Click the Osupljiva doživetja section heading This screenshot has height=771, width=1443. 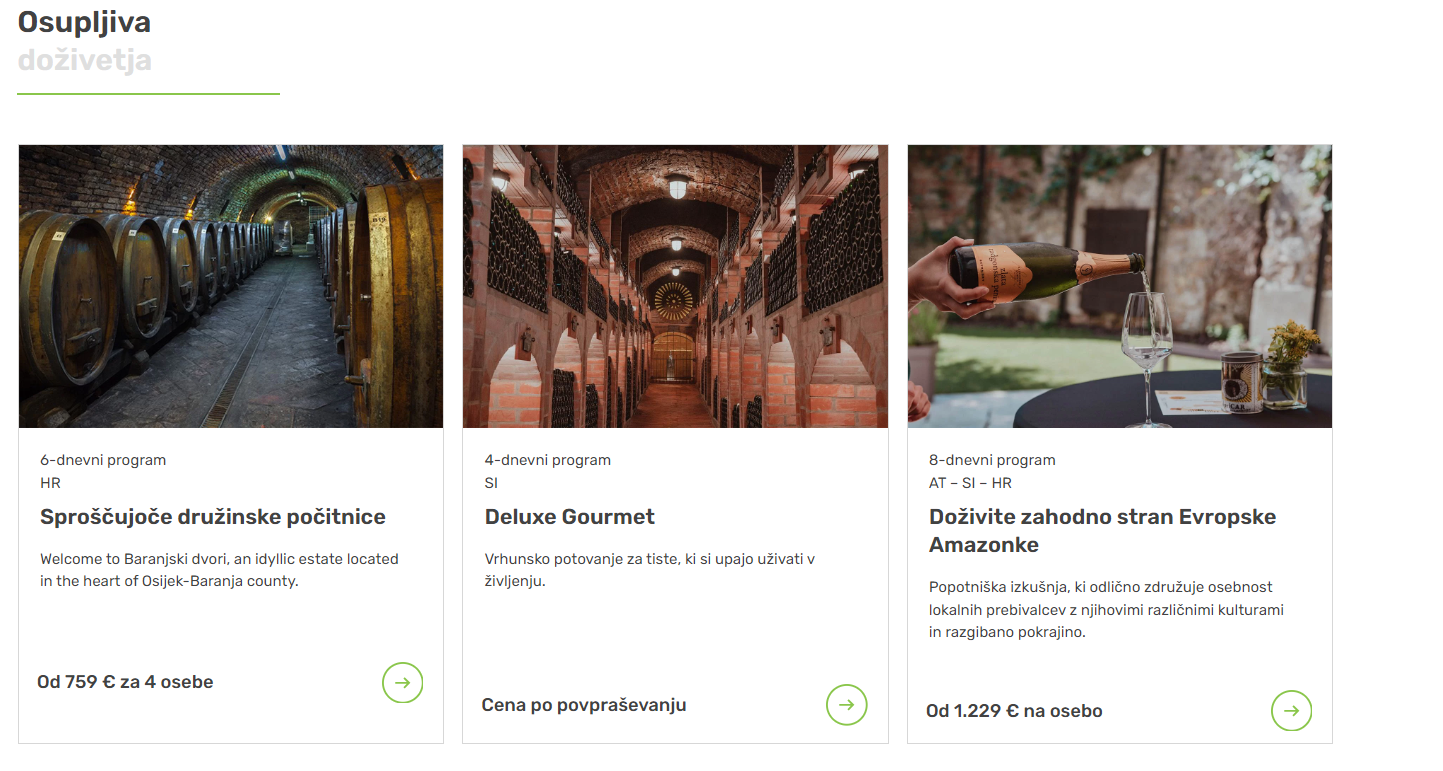coord(85,41)
